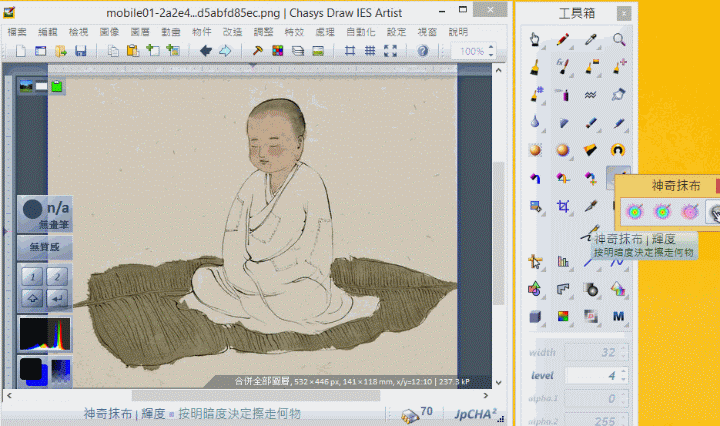Open the histogram thumbnail panel
This screenshot has height=426, width=720.
point(45,334)
